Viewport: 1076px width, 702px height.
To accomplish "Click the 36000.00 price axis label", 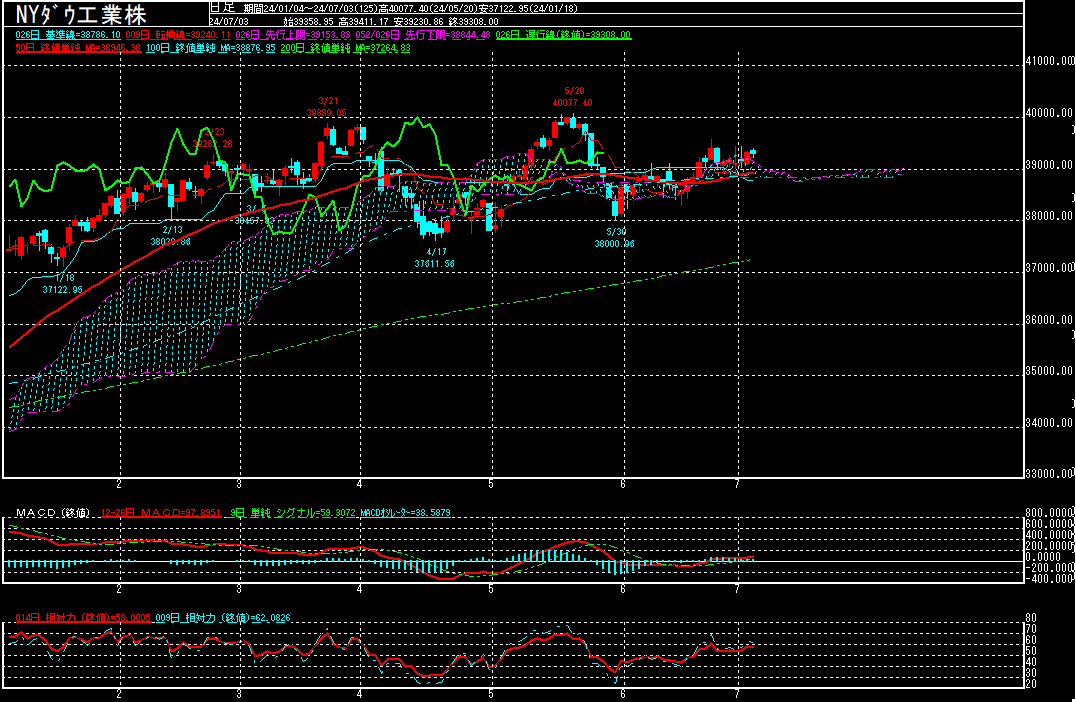I will (x=1049, y=320).
